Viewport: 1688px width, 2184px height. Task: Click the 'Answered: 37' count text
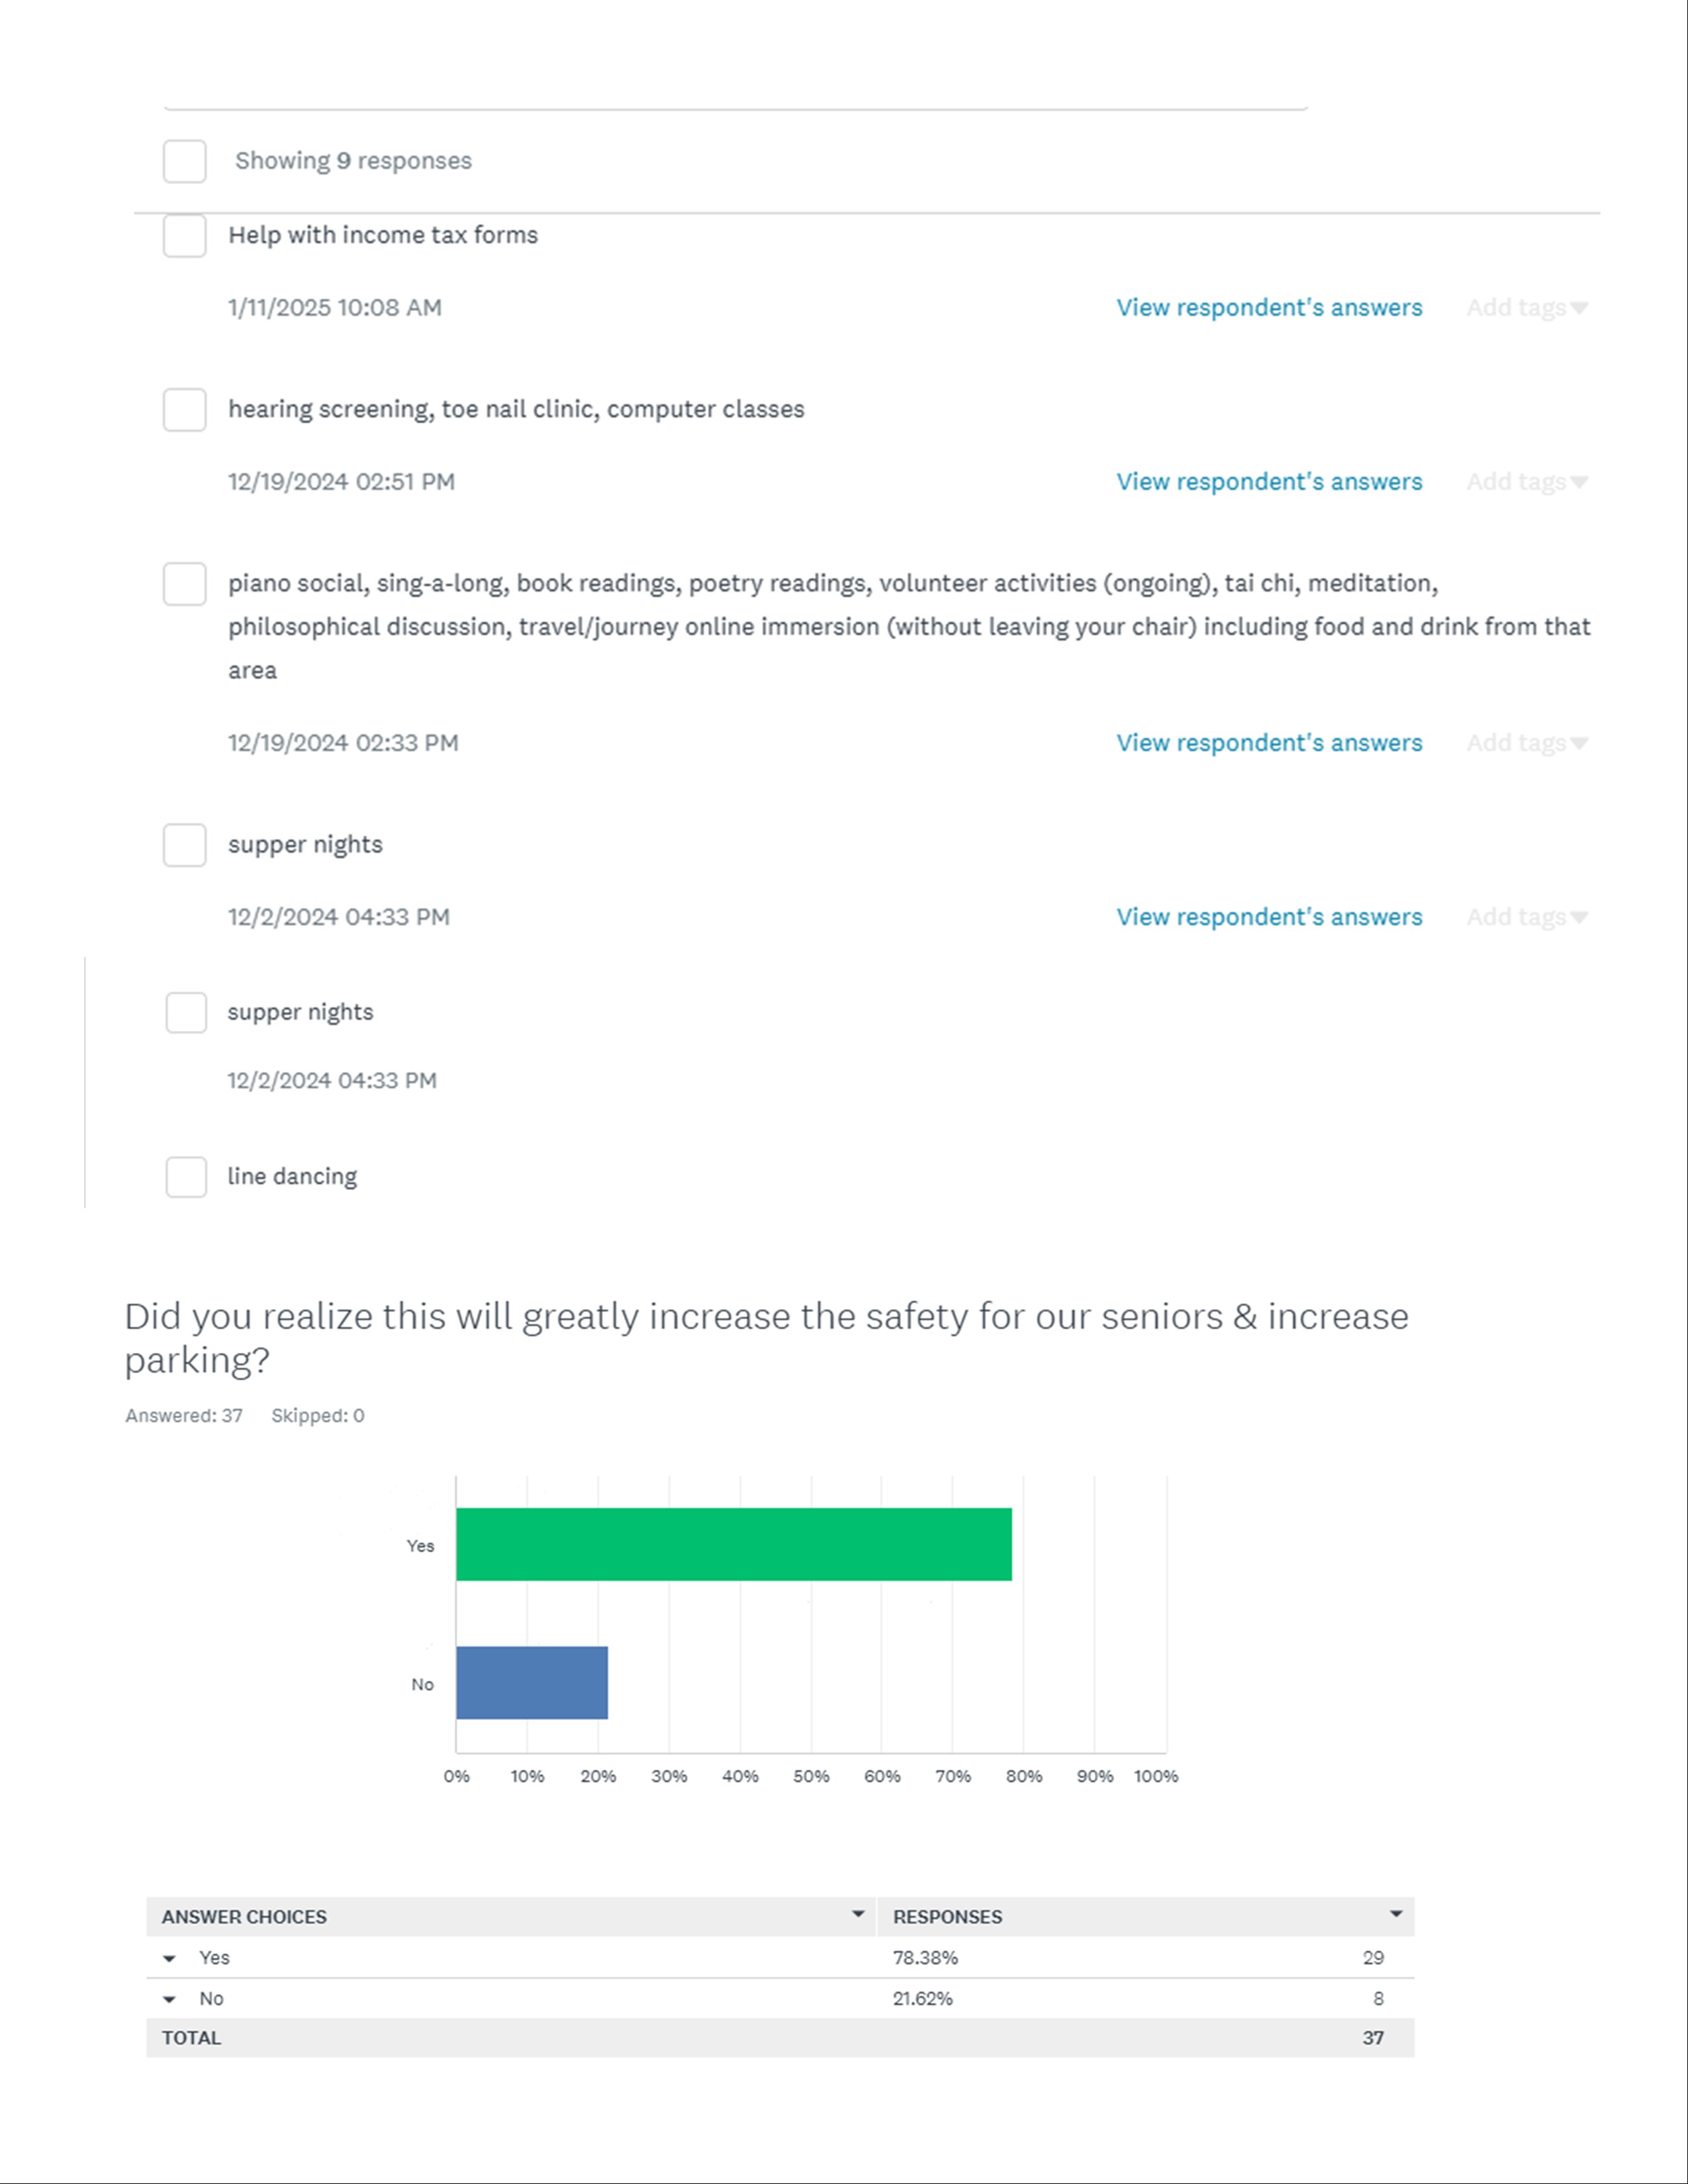click(184, 1416)
